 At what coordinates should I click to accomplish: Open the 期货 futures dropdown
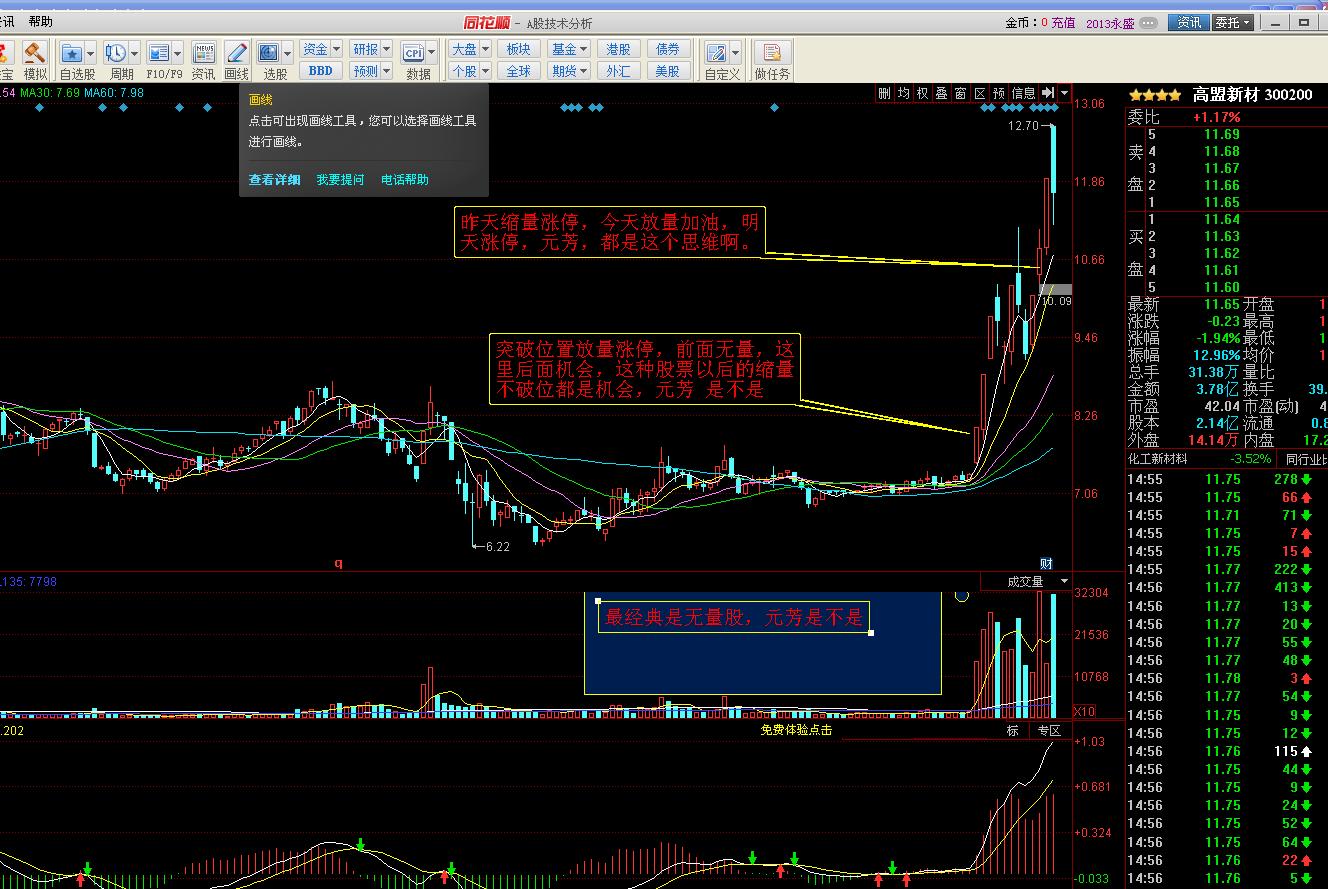(569, 71)
